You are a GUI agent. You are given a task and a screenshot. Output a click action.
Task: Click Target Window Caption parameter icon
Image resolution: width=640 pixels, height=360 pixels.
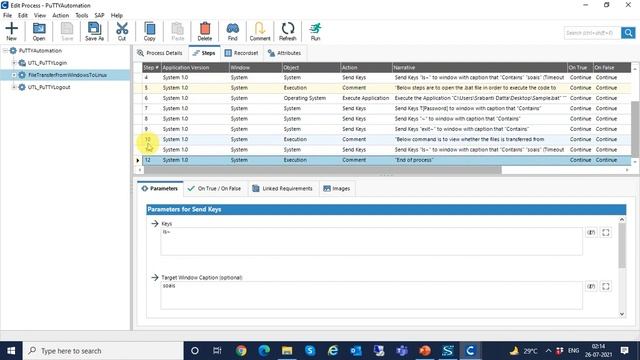coord(591,287)
